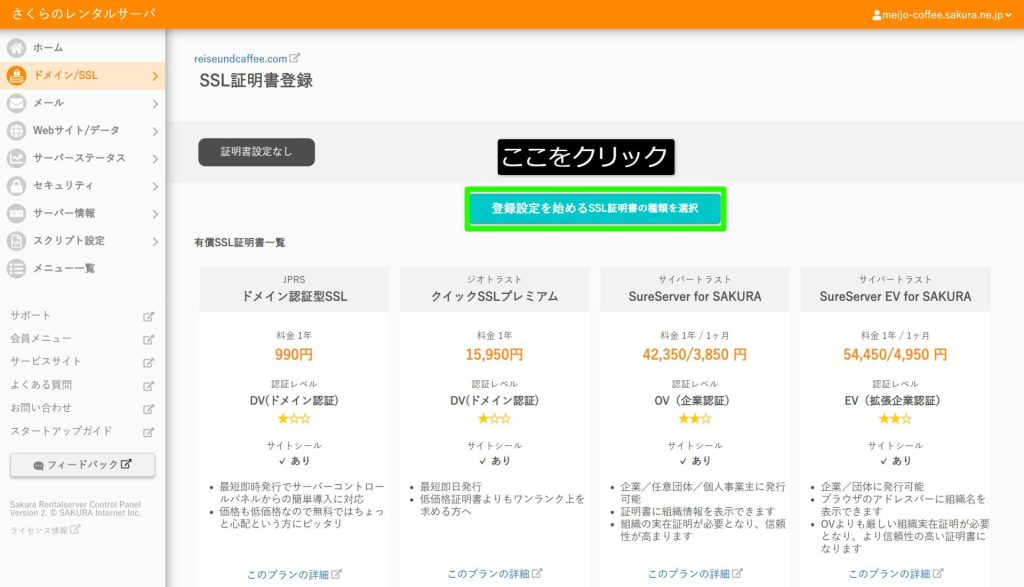Click the 証明書設定なし button
The image size is (1024, 587).
[256, 151]
